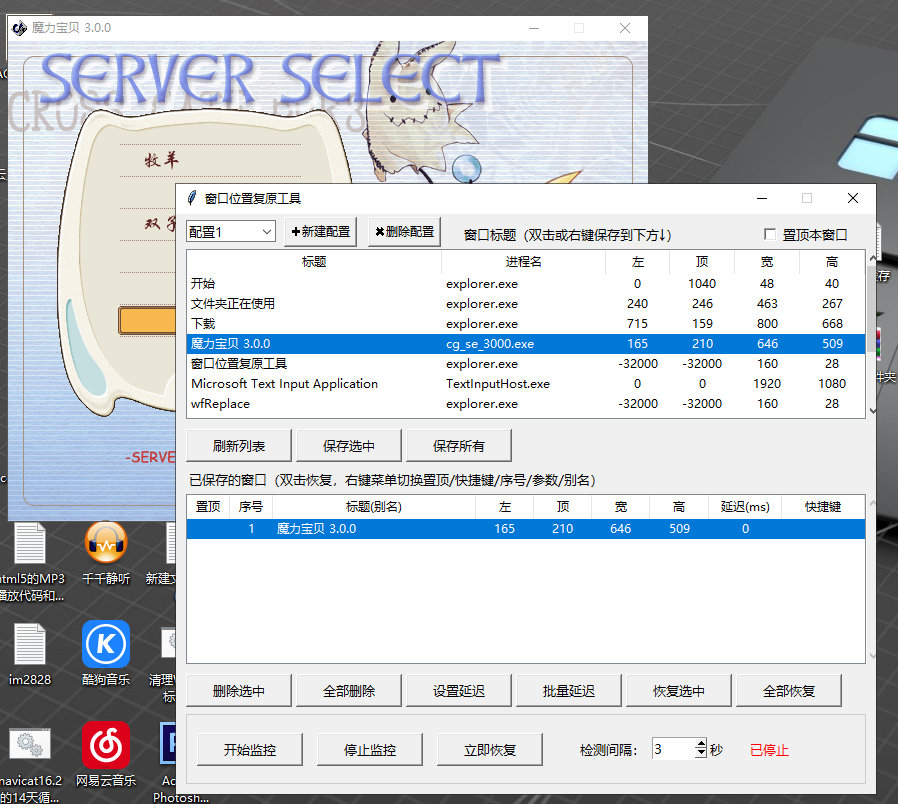The image size is (898, 804).
Task: Open the 网易云音乐 desktop icon
Action: [x=106, y=744]
